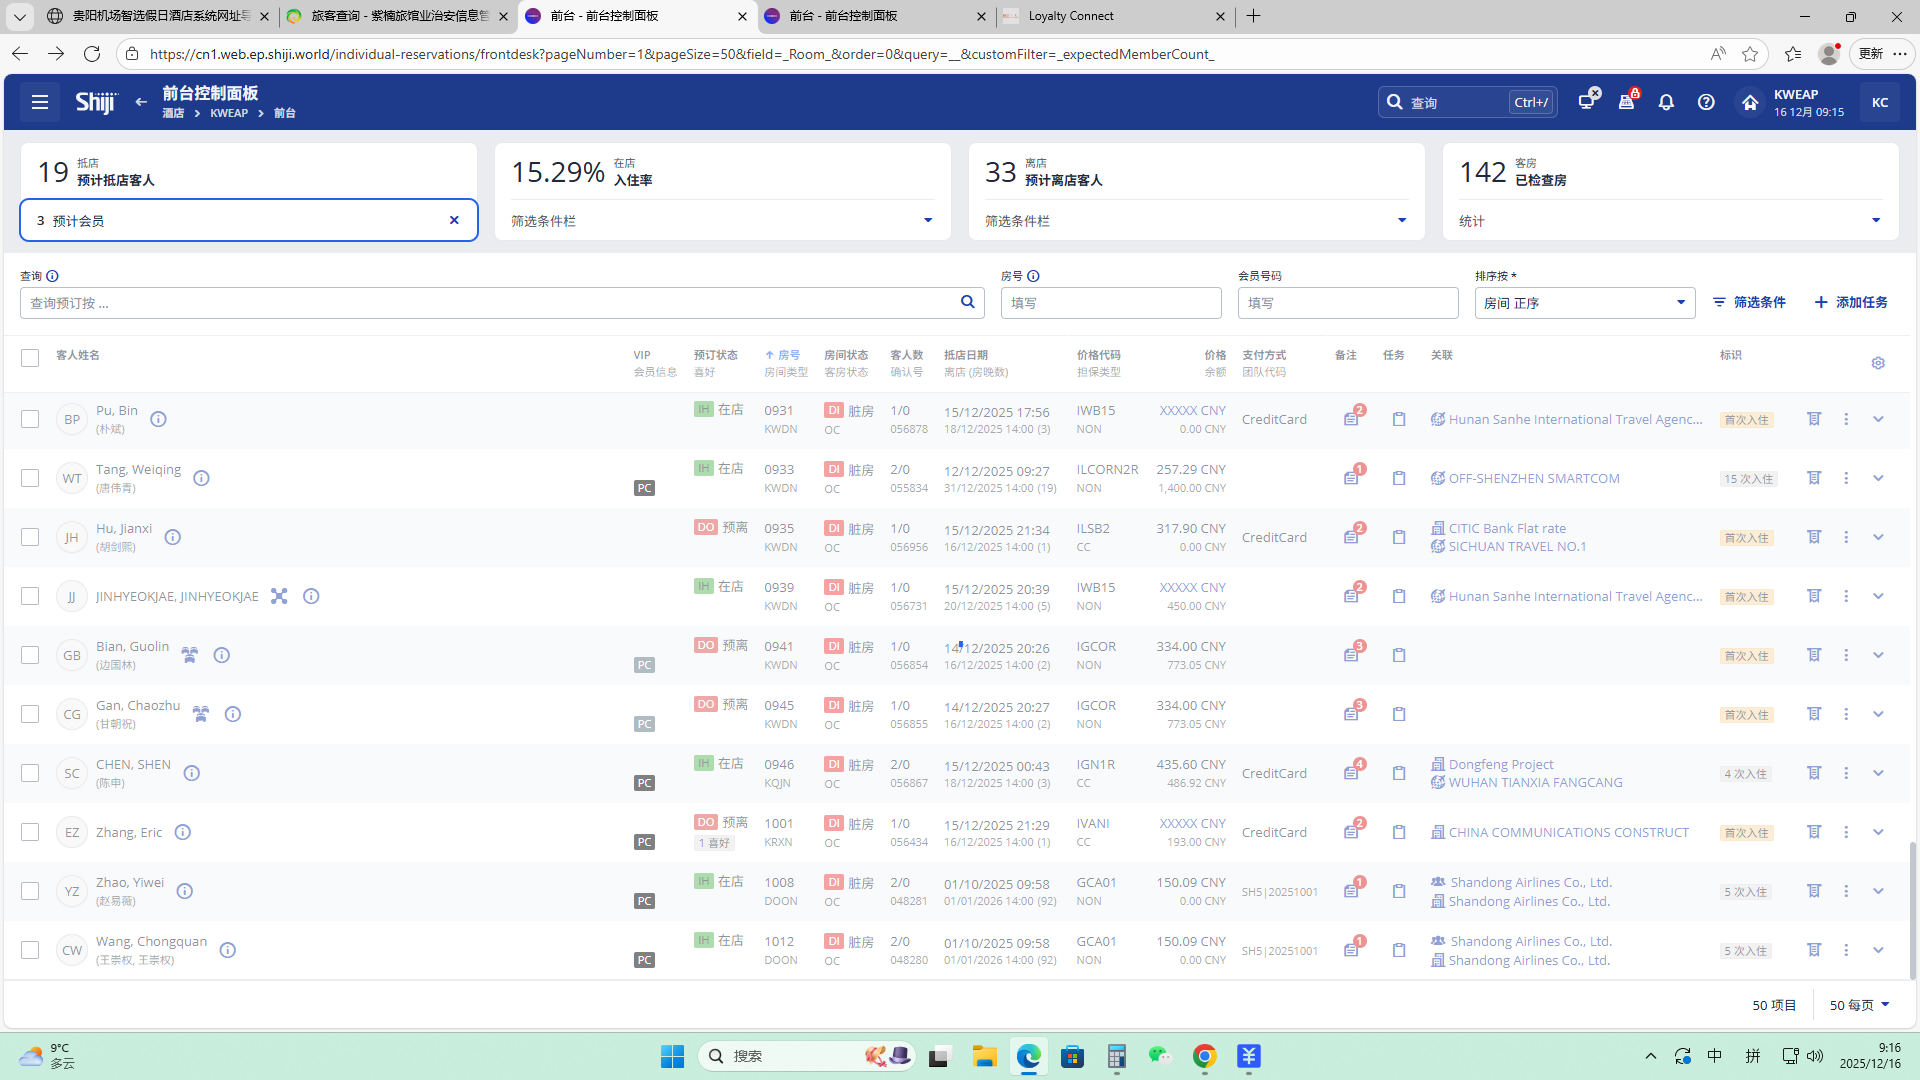Click the KWEAP breadcrumb item
Image resolution: width=1920 pixels, height=1080 pixels.
[x=229, y=113]
